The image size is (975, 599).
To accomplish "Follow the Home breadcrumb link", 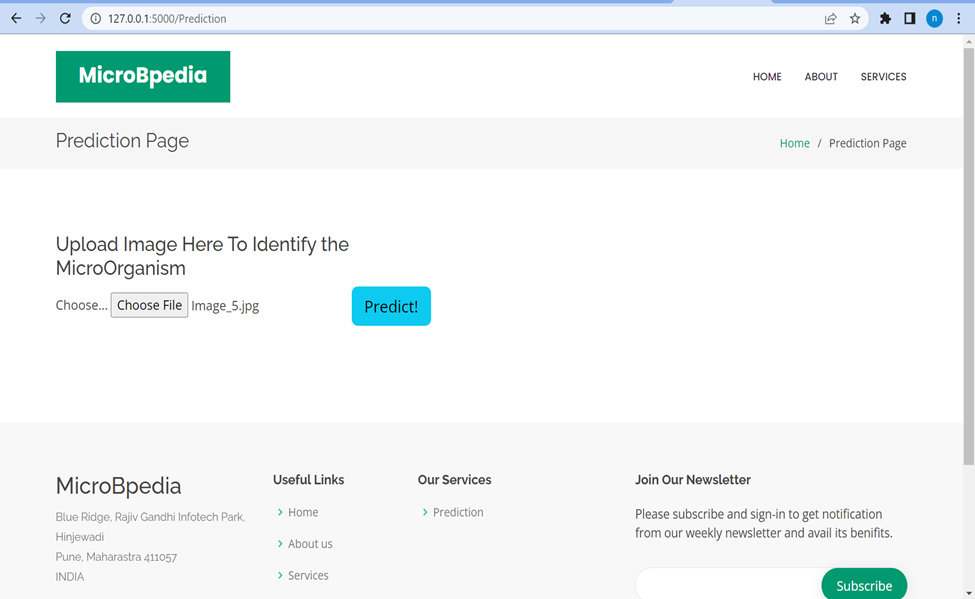I will coord(794,143).
